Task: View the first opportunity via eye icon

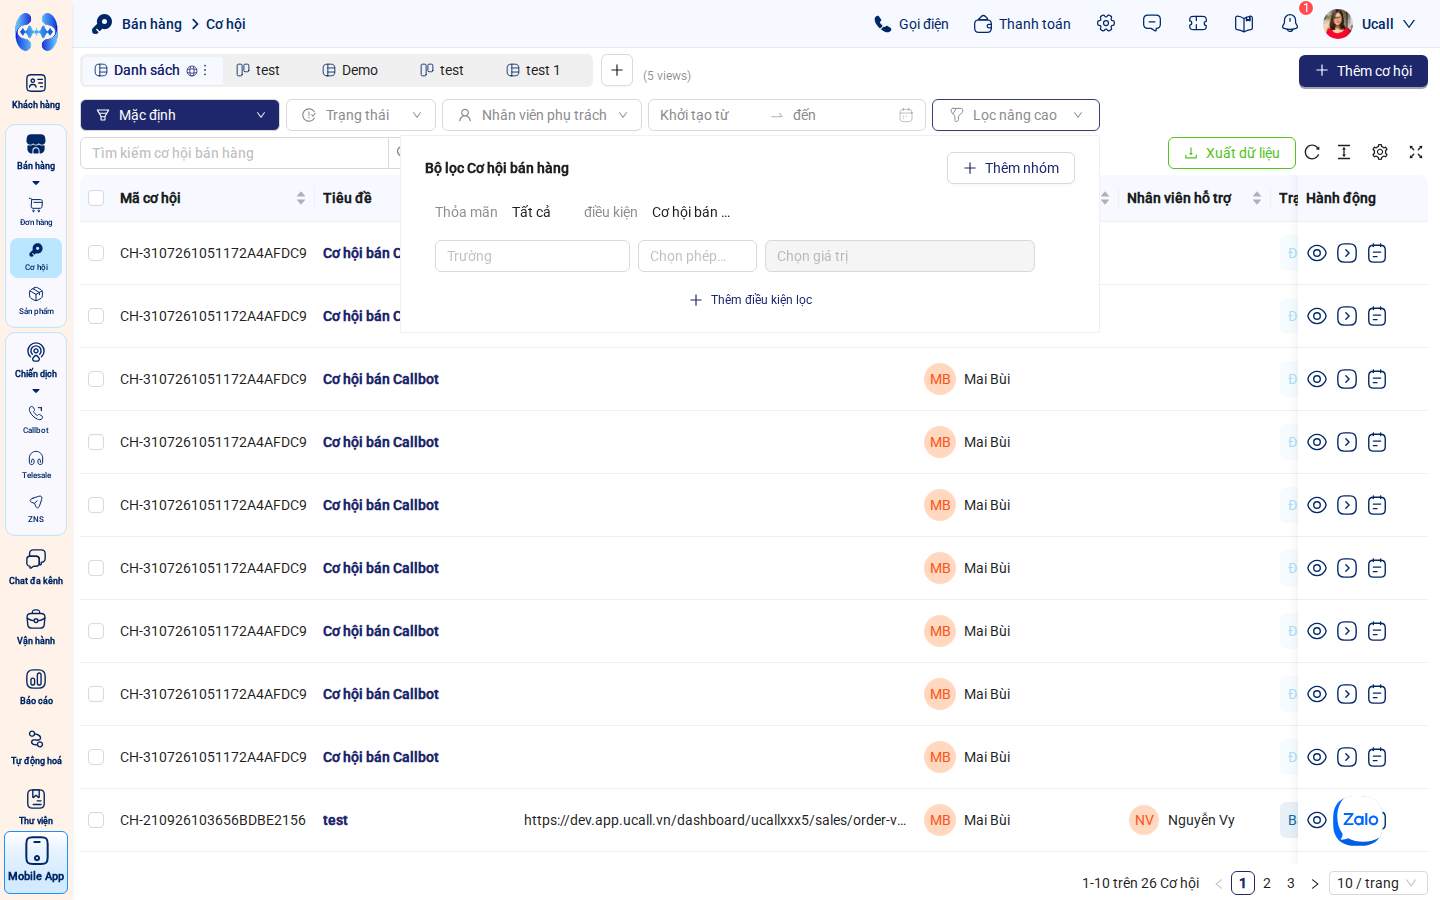Action: 1317,253
